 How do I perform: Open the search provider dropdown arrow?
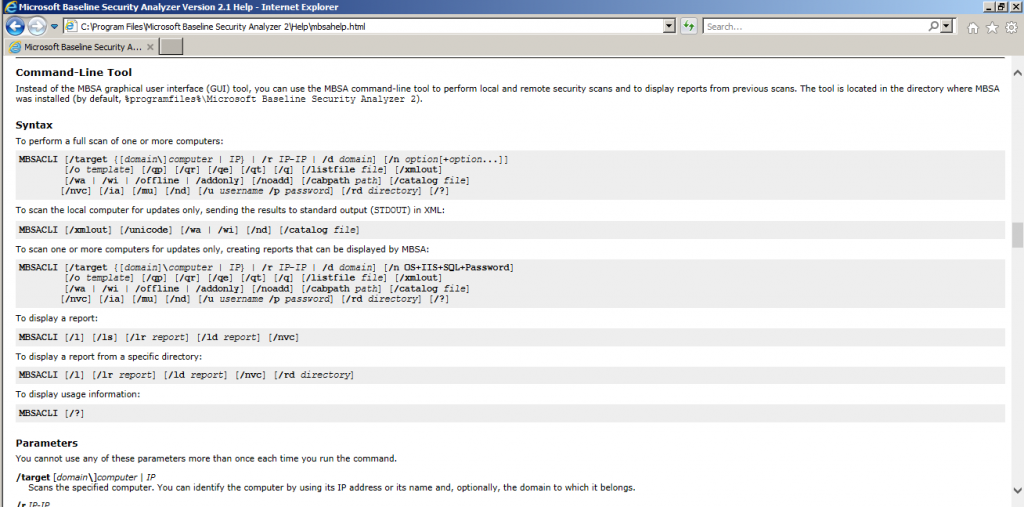(x=948, y=27)
